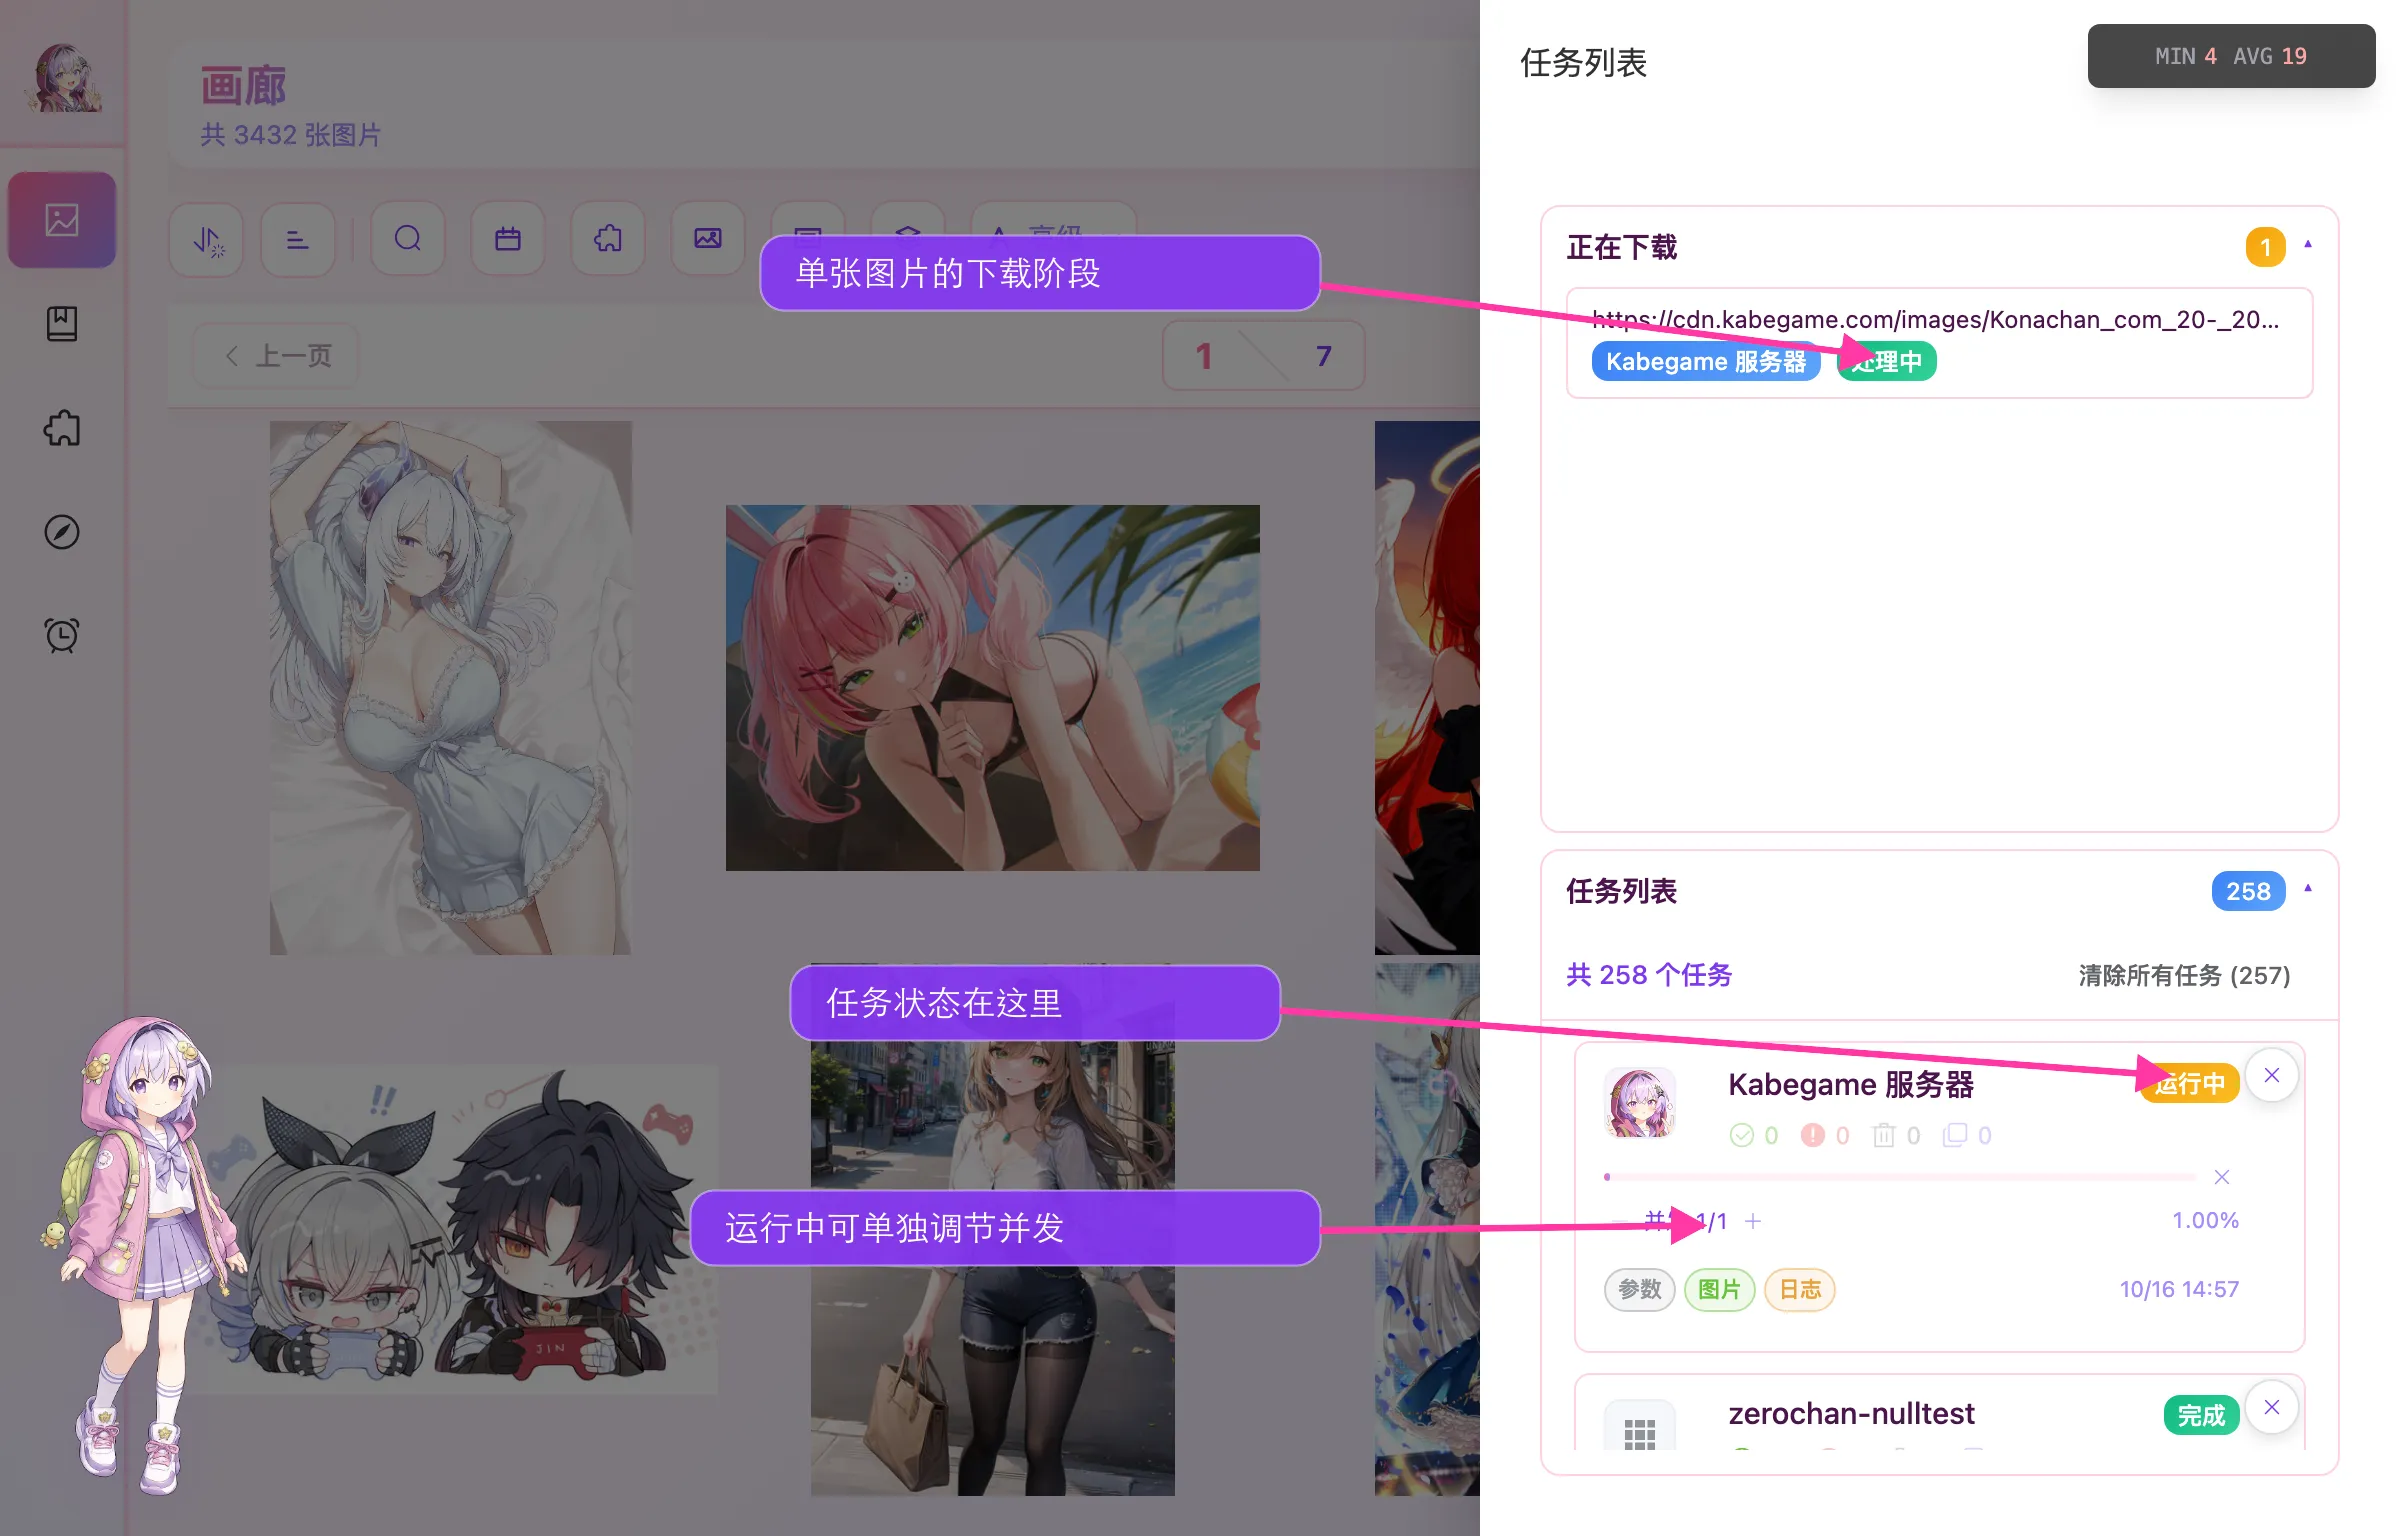Click the 处理中 status tag
The height and width of the screenshot is (1536, 2400).
1886,361
